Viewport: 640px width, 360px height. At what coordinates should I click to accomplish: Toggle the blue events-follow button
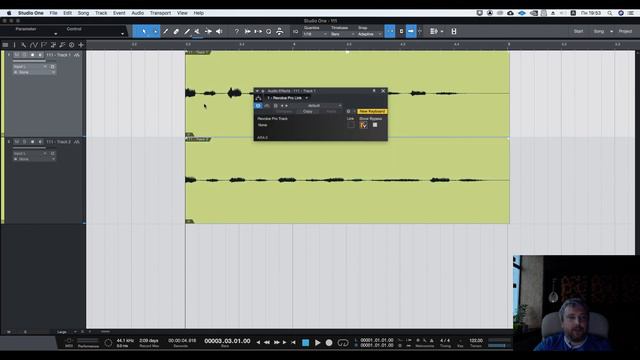pyautogui.click(x=411, y=31)
